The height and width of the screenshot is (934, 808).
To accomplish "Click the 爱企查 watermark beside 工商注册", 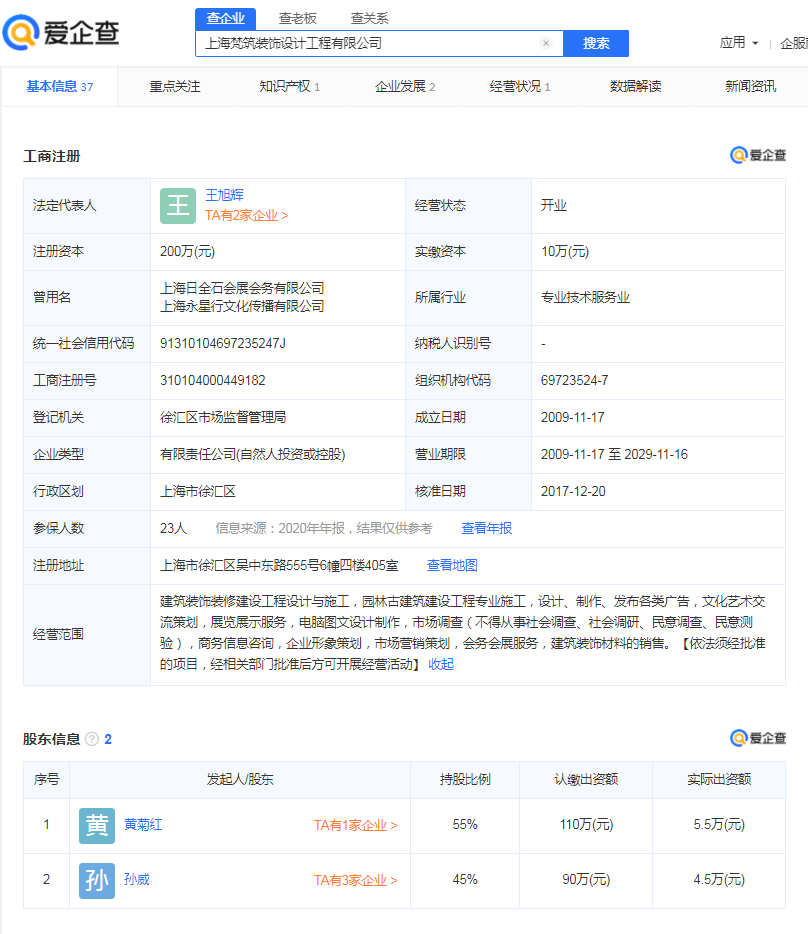I will (758, 155).
